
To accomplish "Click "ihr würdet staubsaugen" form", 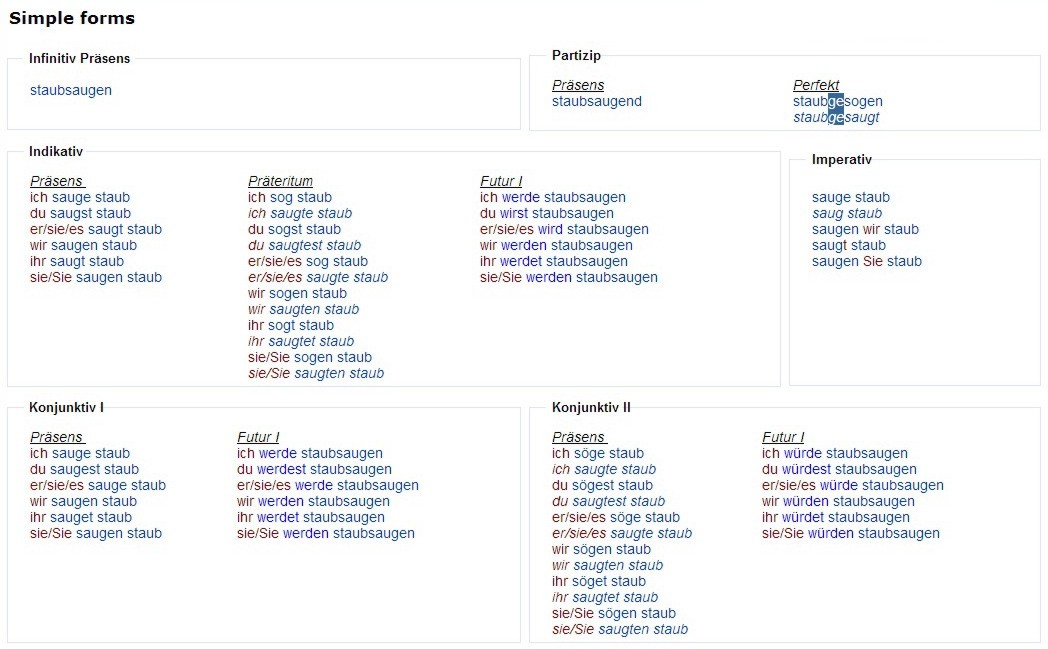I will (836, 517).
